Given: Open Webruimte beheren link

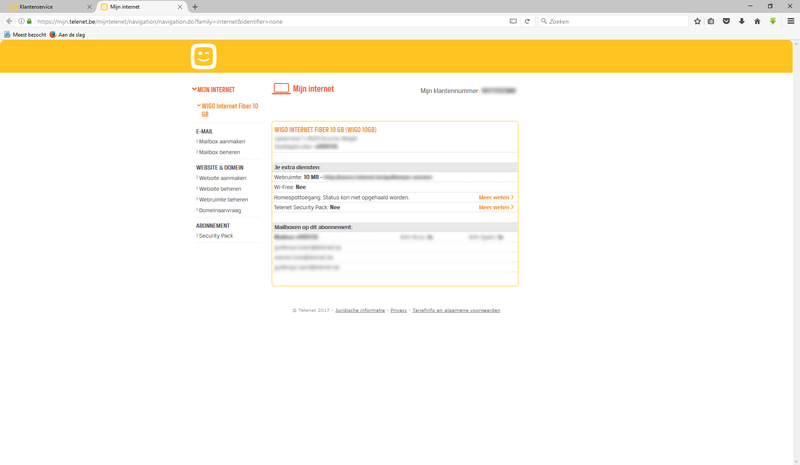Looking at the screenshot, I should [223, 200].
